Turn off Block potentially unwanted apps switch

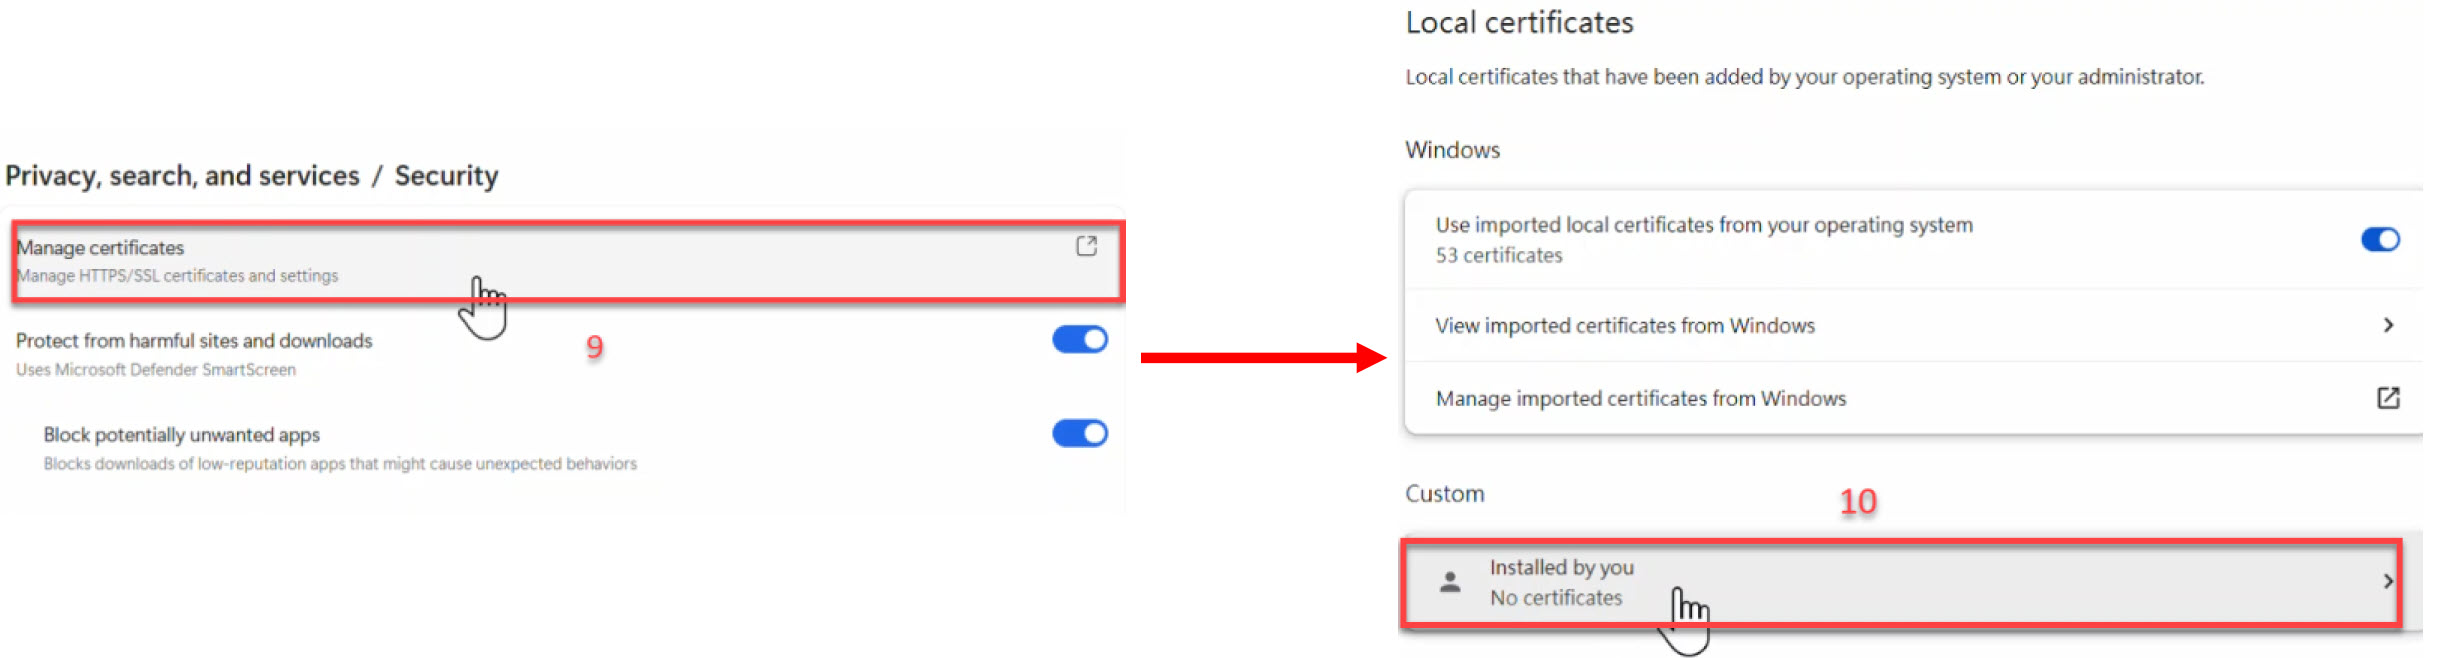click(1079, 434)
